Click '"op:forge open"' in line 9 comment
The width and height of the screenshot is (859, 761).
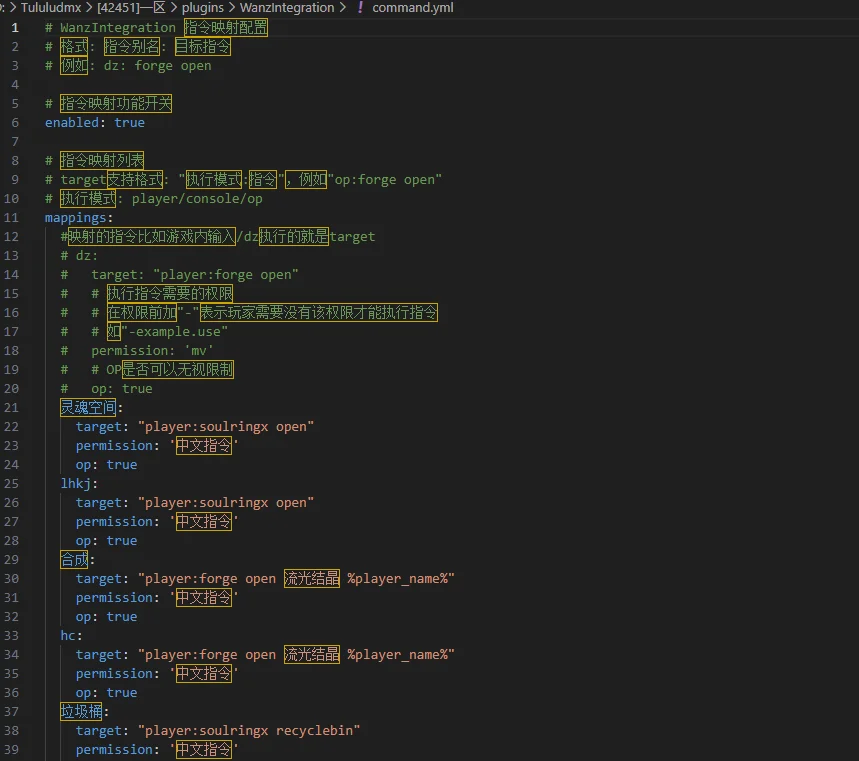[385, 180]
